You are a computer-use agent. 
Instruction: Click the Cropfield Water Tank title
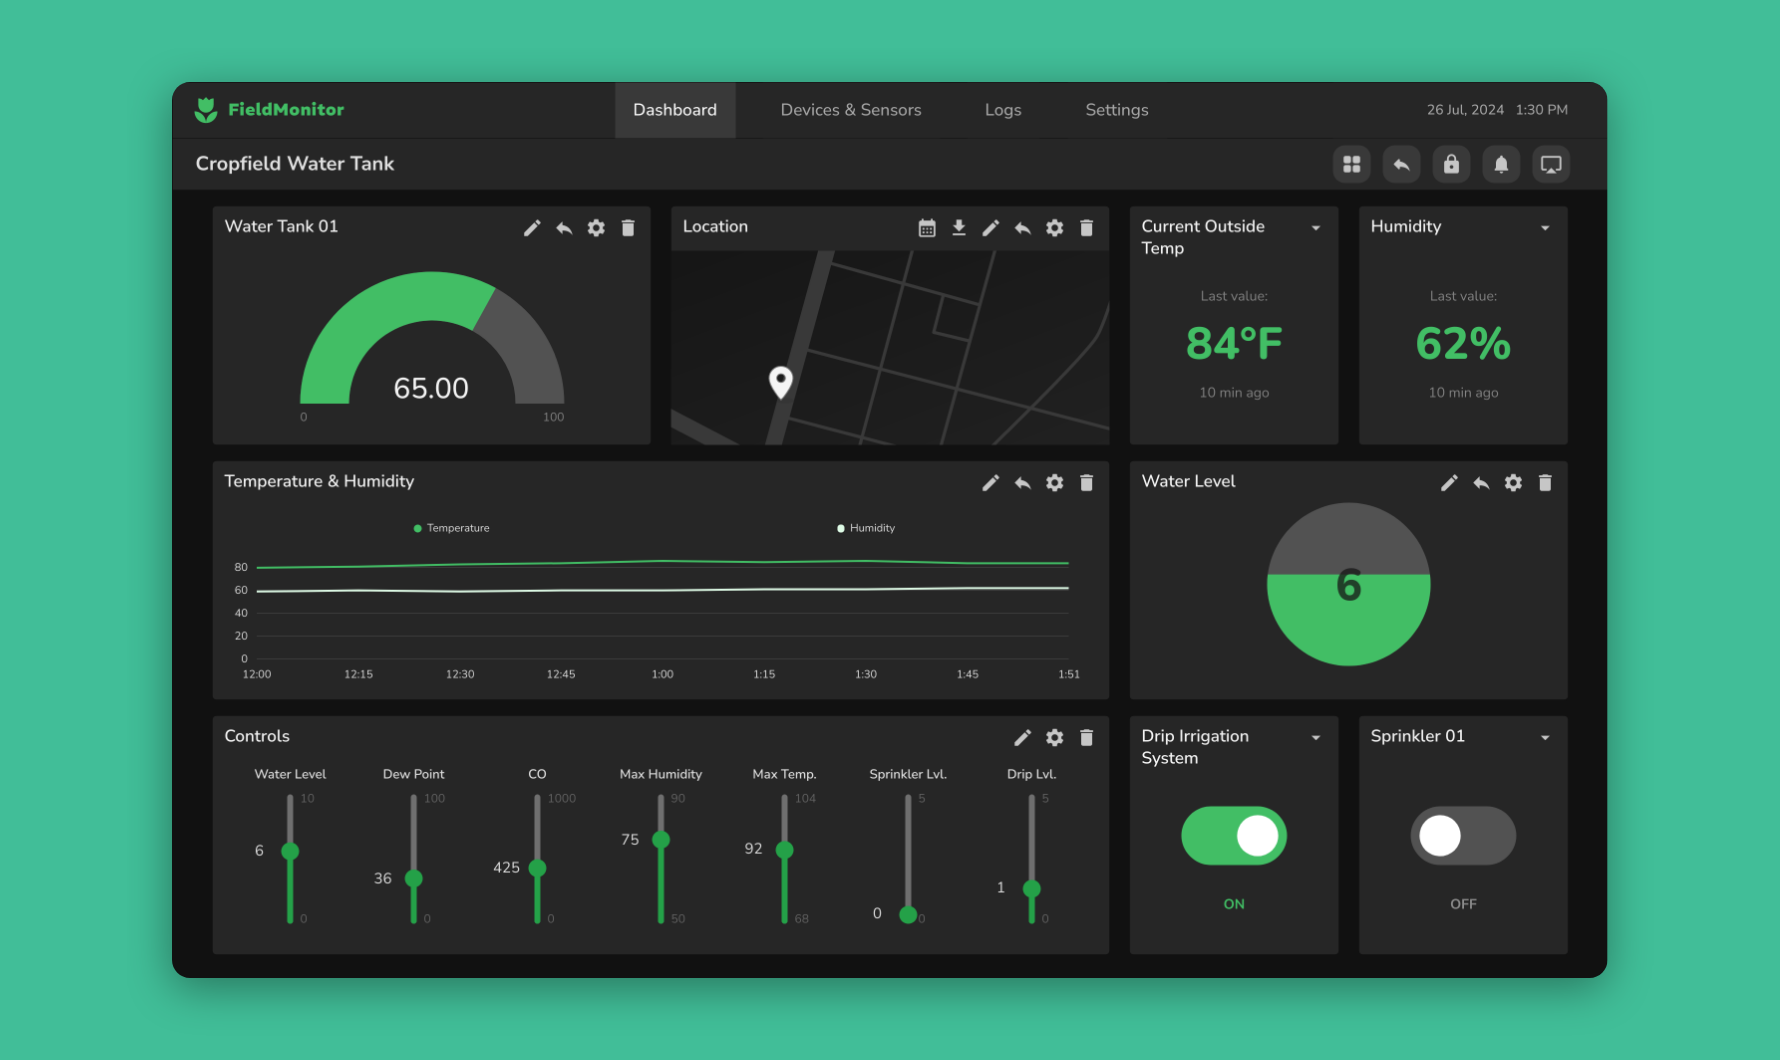(295, 164)
